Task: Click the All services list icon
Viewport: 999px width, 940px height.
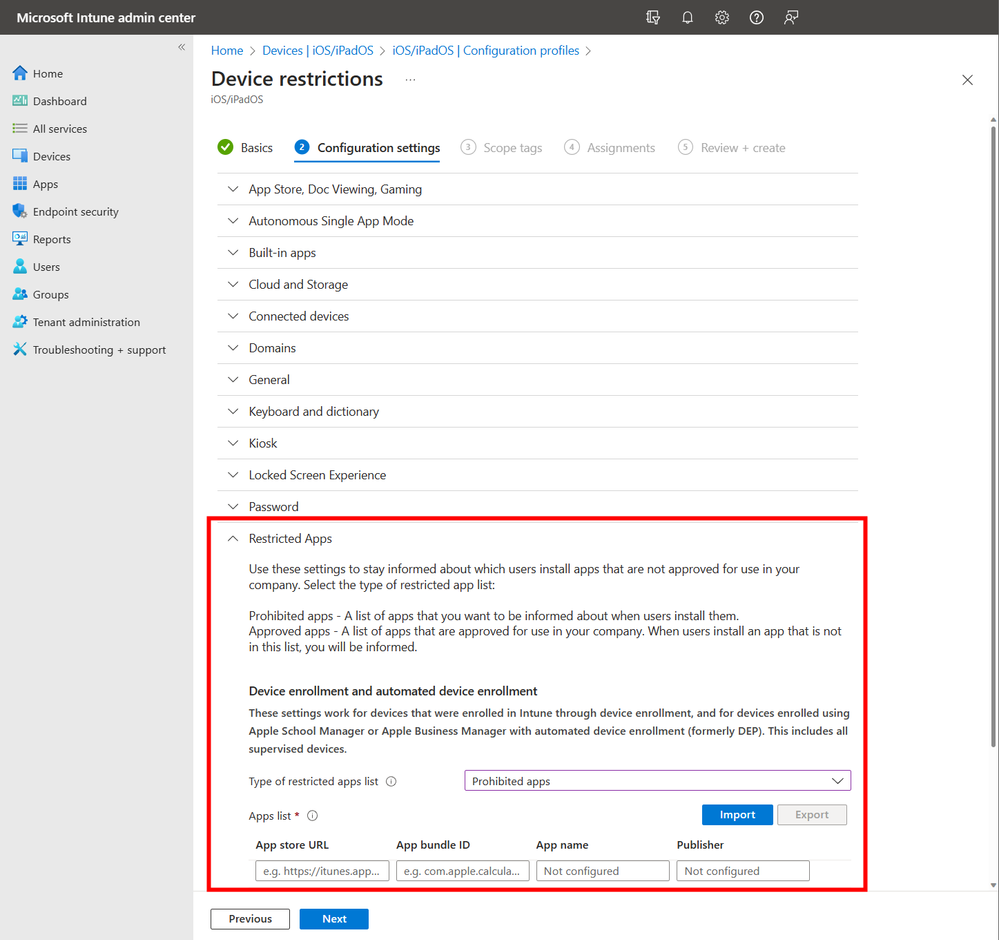Action: point(20,128)
